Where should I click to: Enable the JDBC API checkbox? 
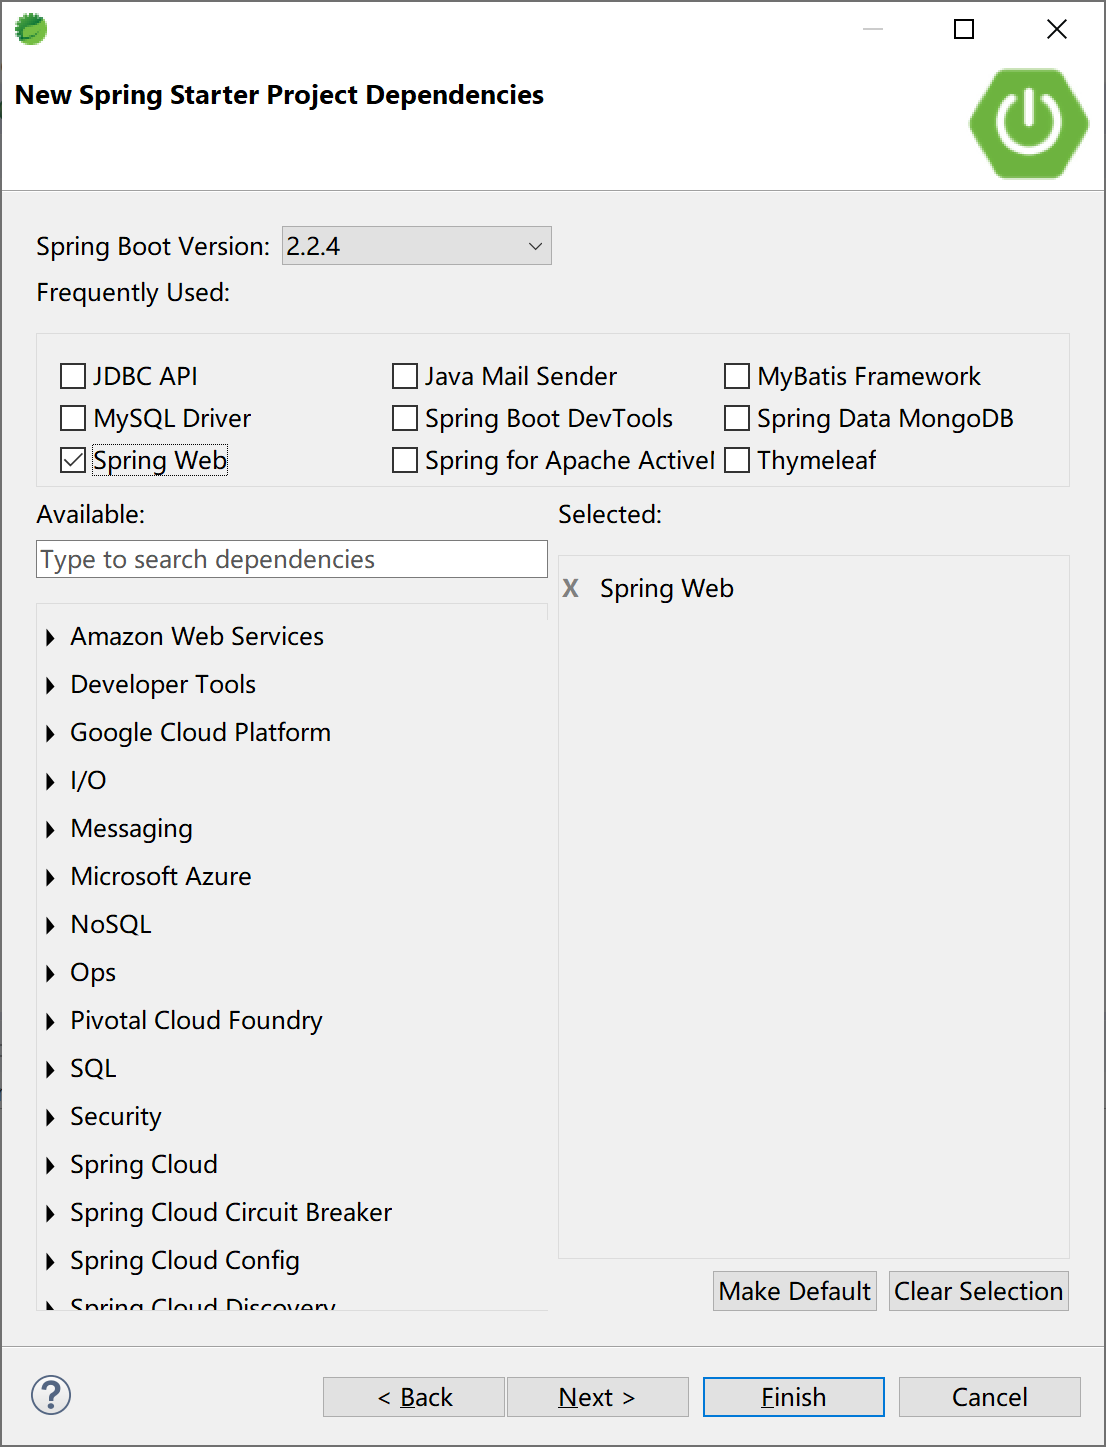[73, 376]
